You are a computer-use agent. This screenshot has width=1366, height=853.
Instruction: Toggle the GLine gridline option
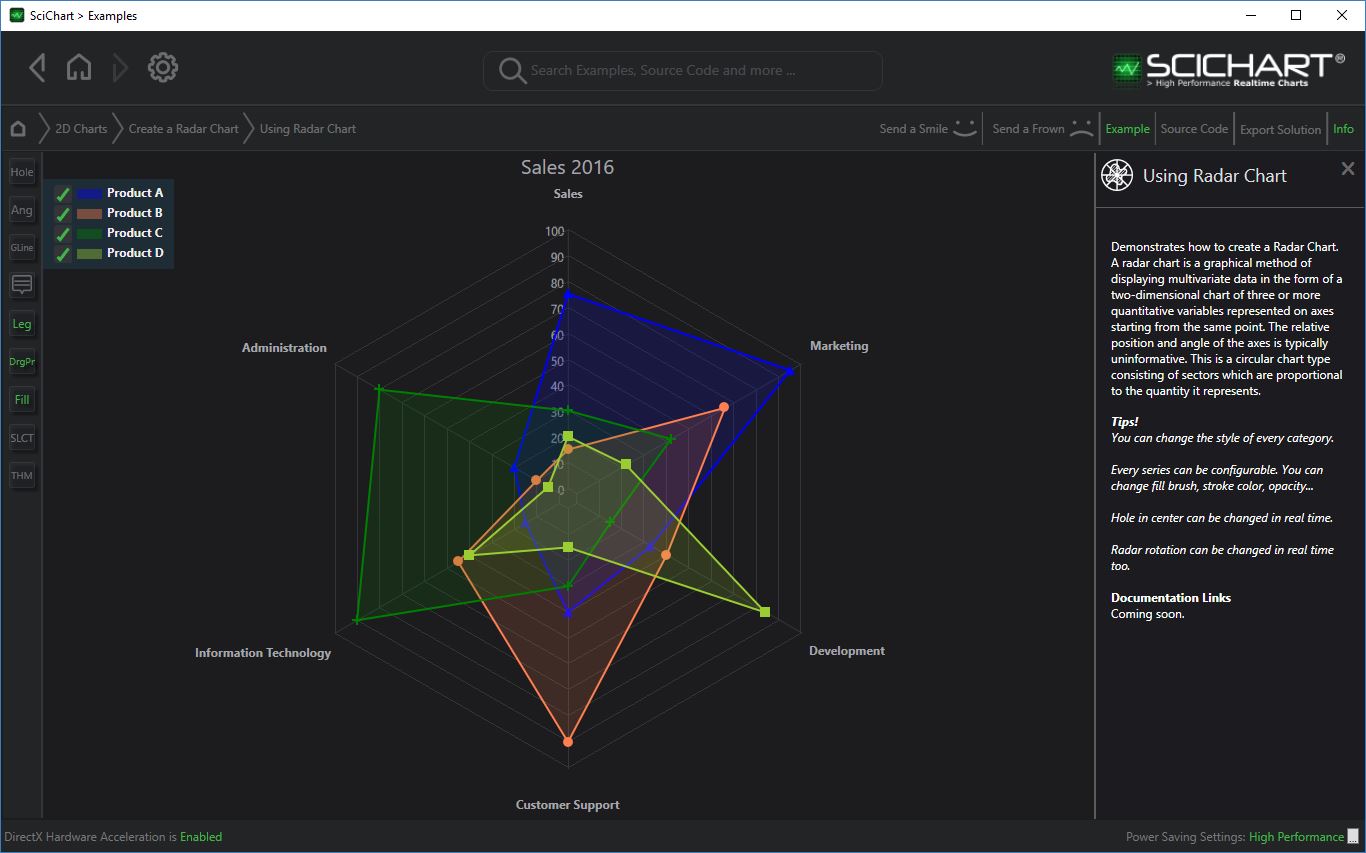[x=22, y=247]
